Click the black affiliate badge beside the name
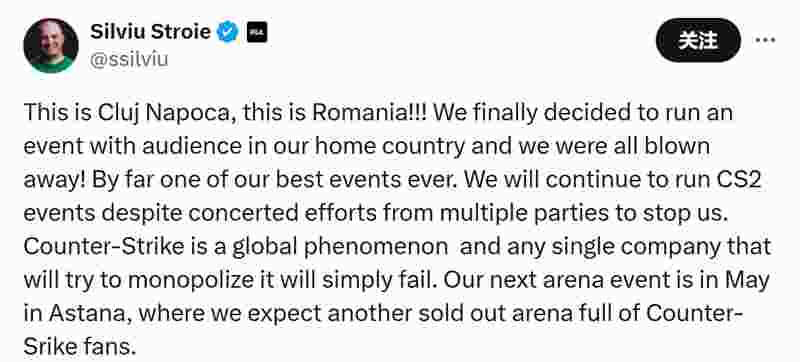Image resolution: width=800 pixels, height=362 pixels. pyautogui.click(x=257, y=33)
